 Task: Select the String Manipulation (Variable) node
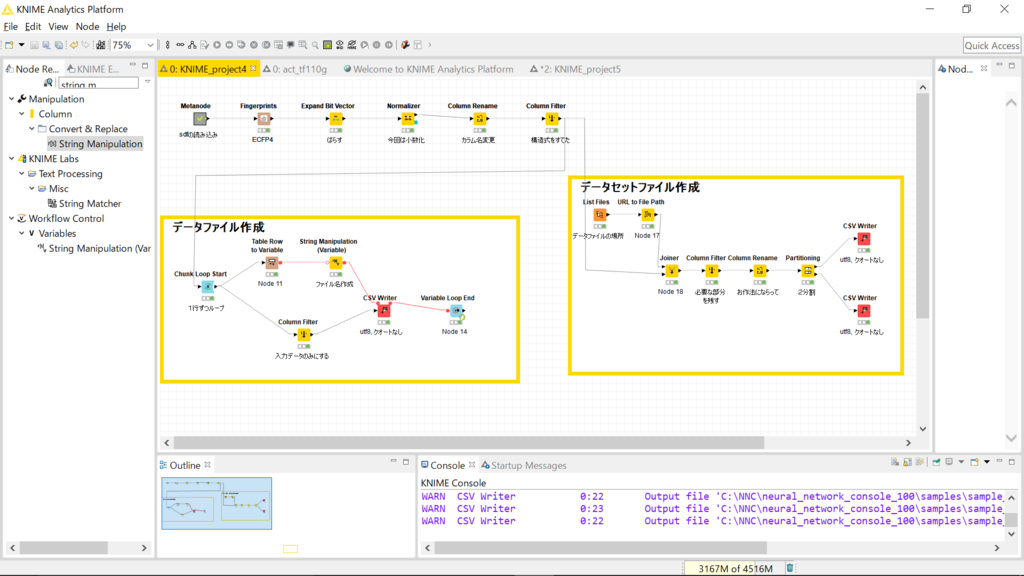pyautogui.click(x=336, y=263)
